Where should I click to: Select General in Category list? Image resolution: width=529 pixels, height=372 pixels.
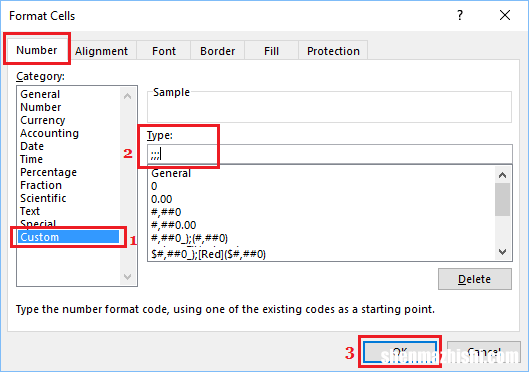[x=69, y=94]
